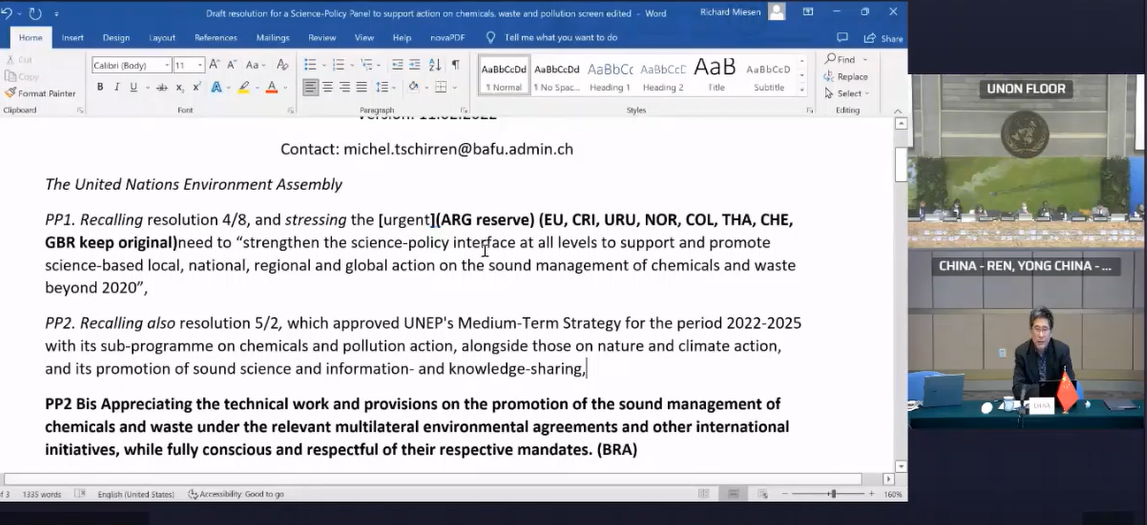
Task: Click the Clear All Formatting icon
Action: 282,65
